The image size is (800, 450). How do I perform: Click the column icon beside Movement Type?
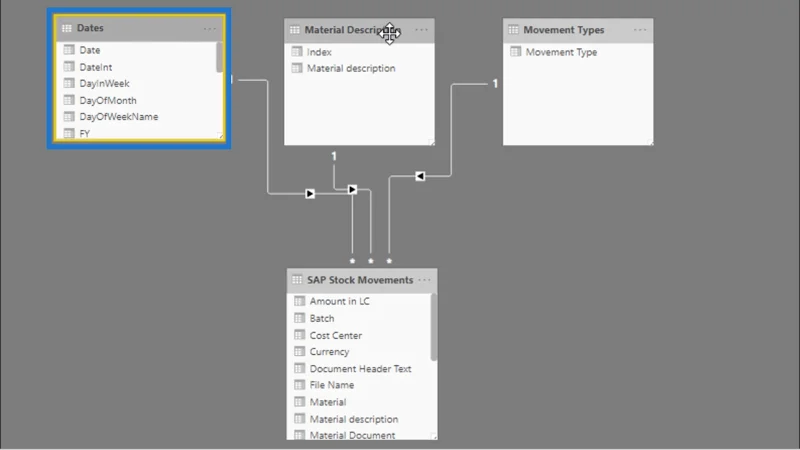516,52
